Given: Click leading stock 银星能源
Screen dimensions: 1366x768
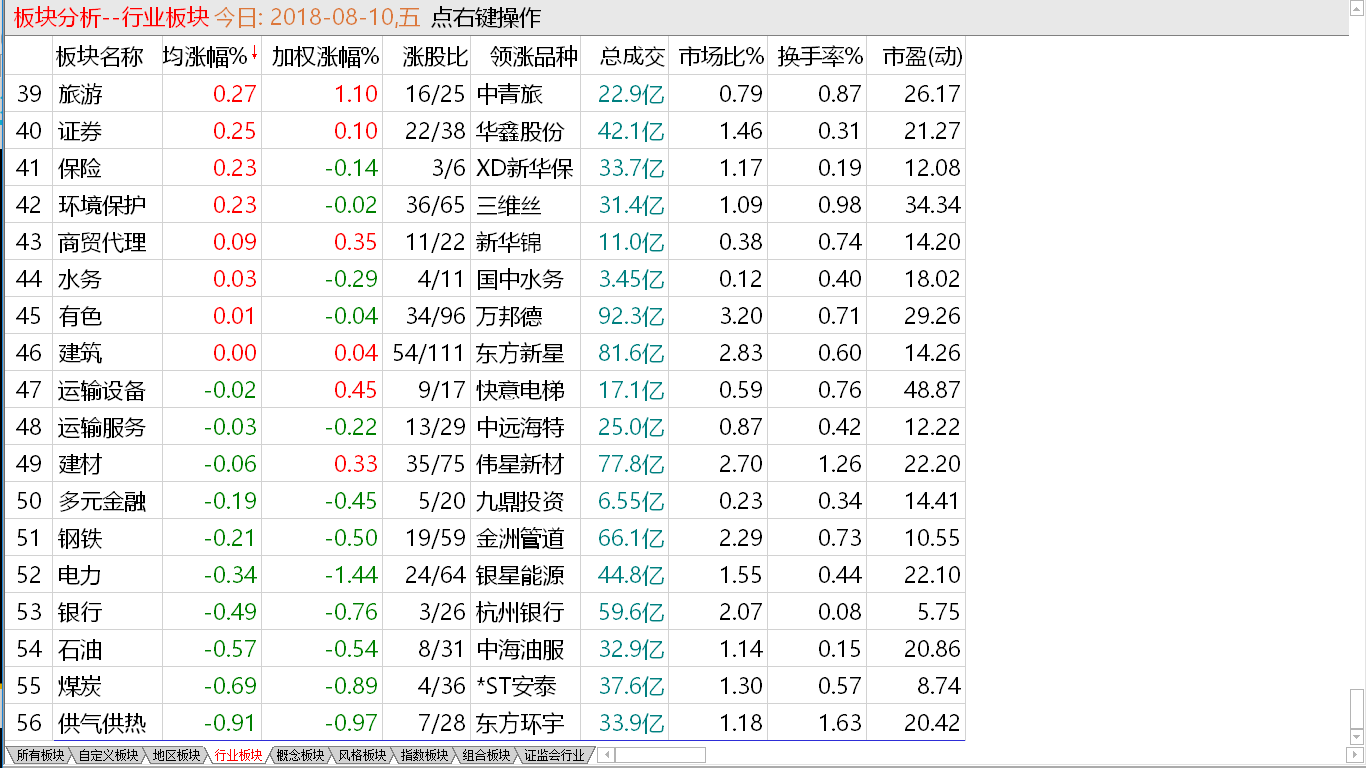Looking at the screenshot, I should pos(521,575).
